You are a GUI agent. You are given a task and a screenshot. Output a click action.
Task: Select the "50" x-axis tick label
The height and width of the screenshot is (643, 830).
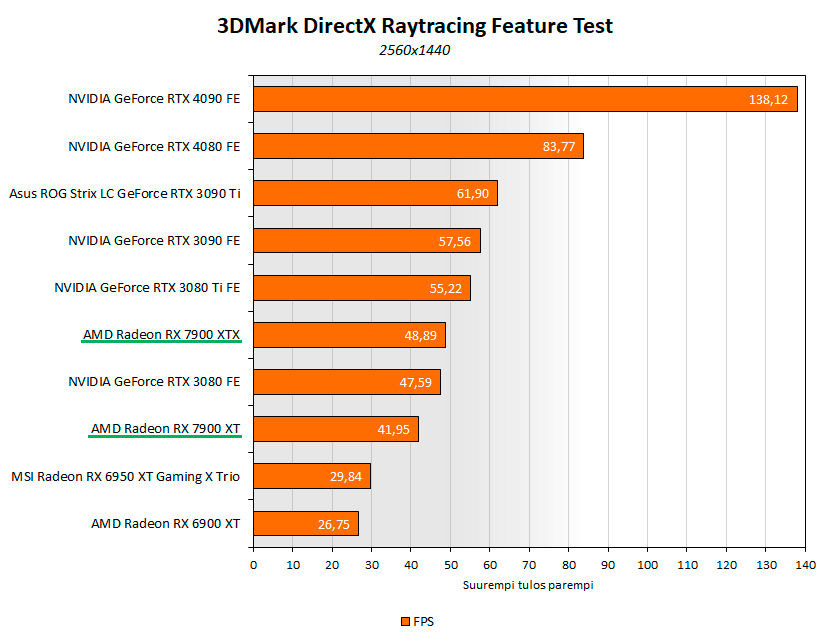click(x=450, y=565)
